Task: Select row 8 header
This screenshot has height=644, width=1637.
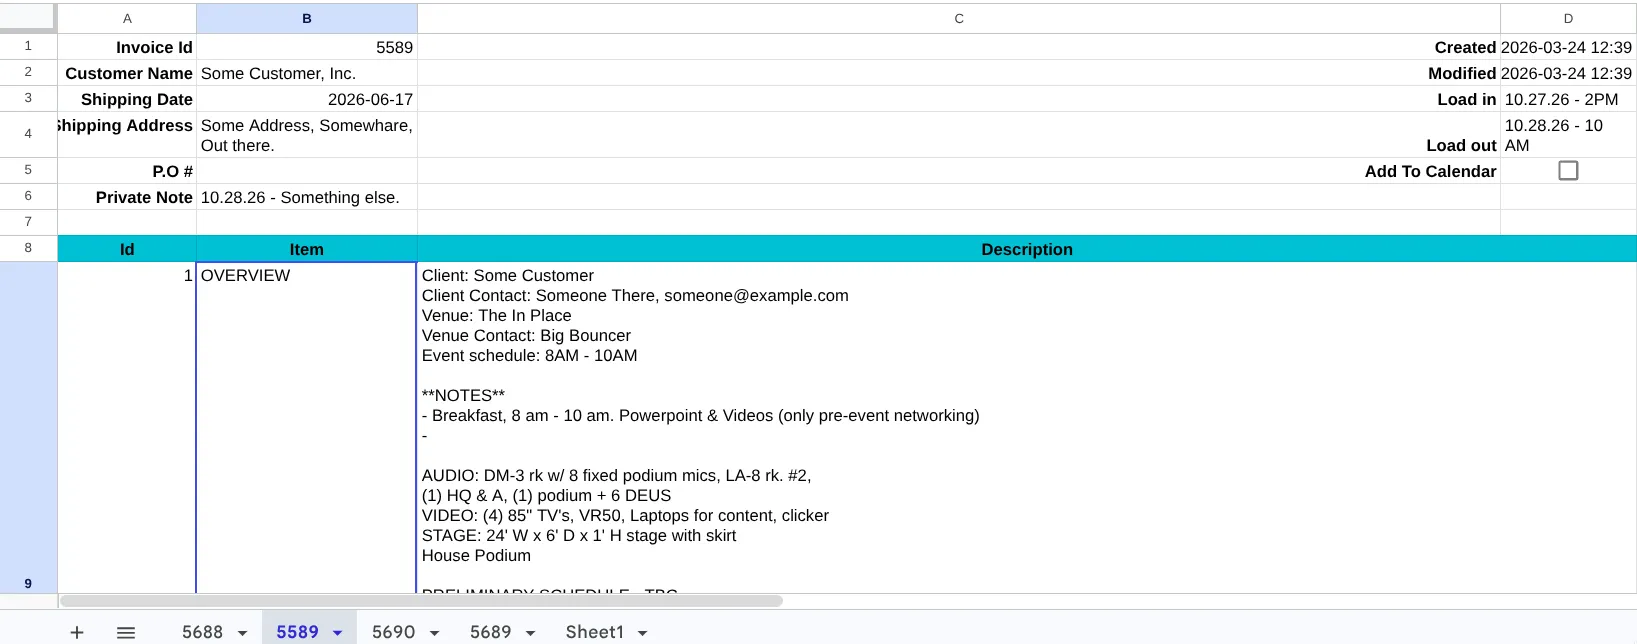Action: (x=28, y=248)
